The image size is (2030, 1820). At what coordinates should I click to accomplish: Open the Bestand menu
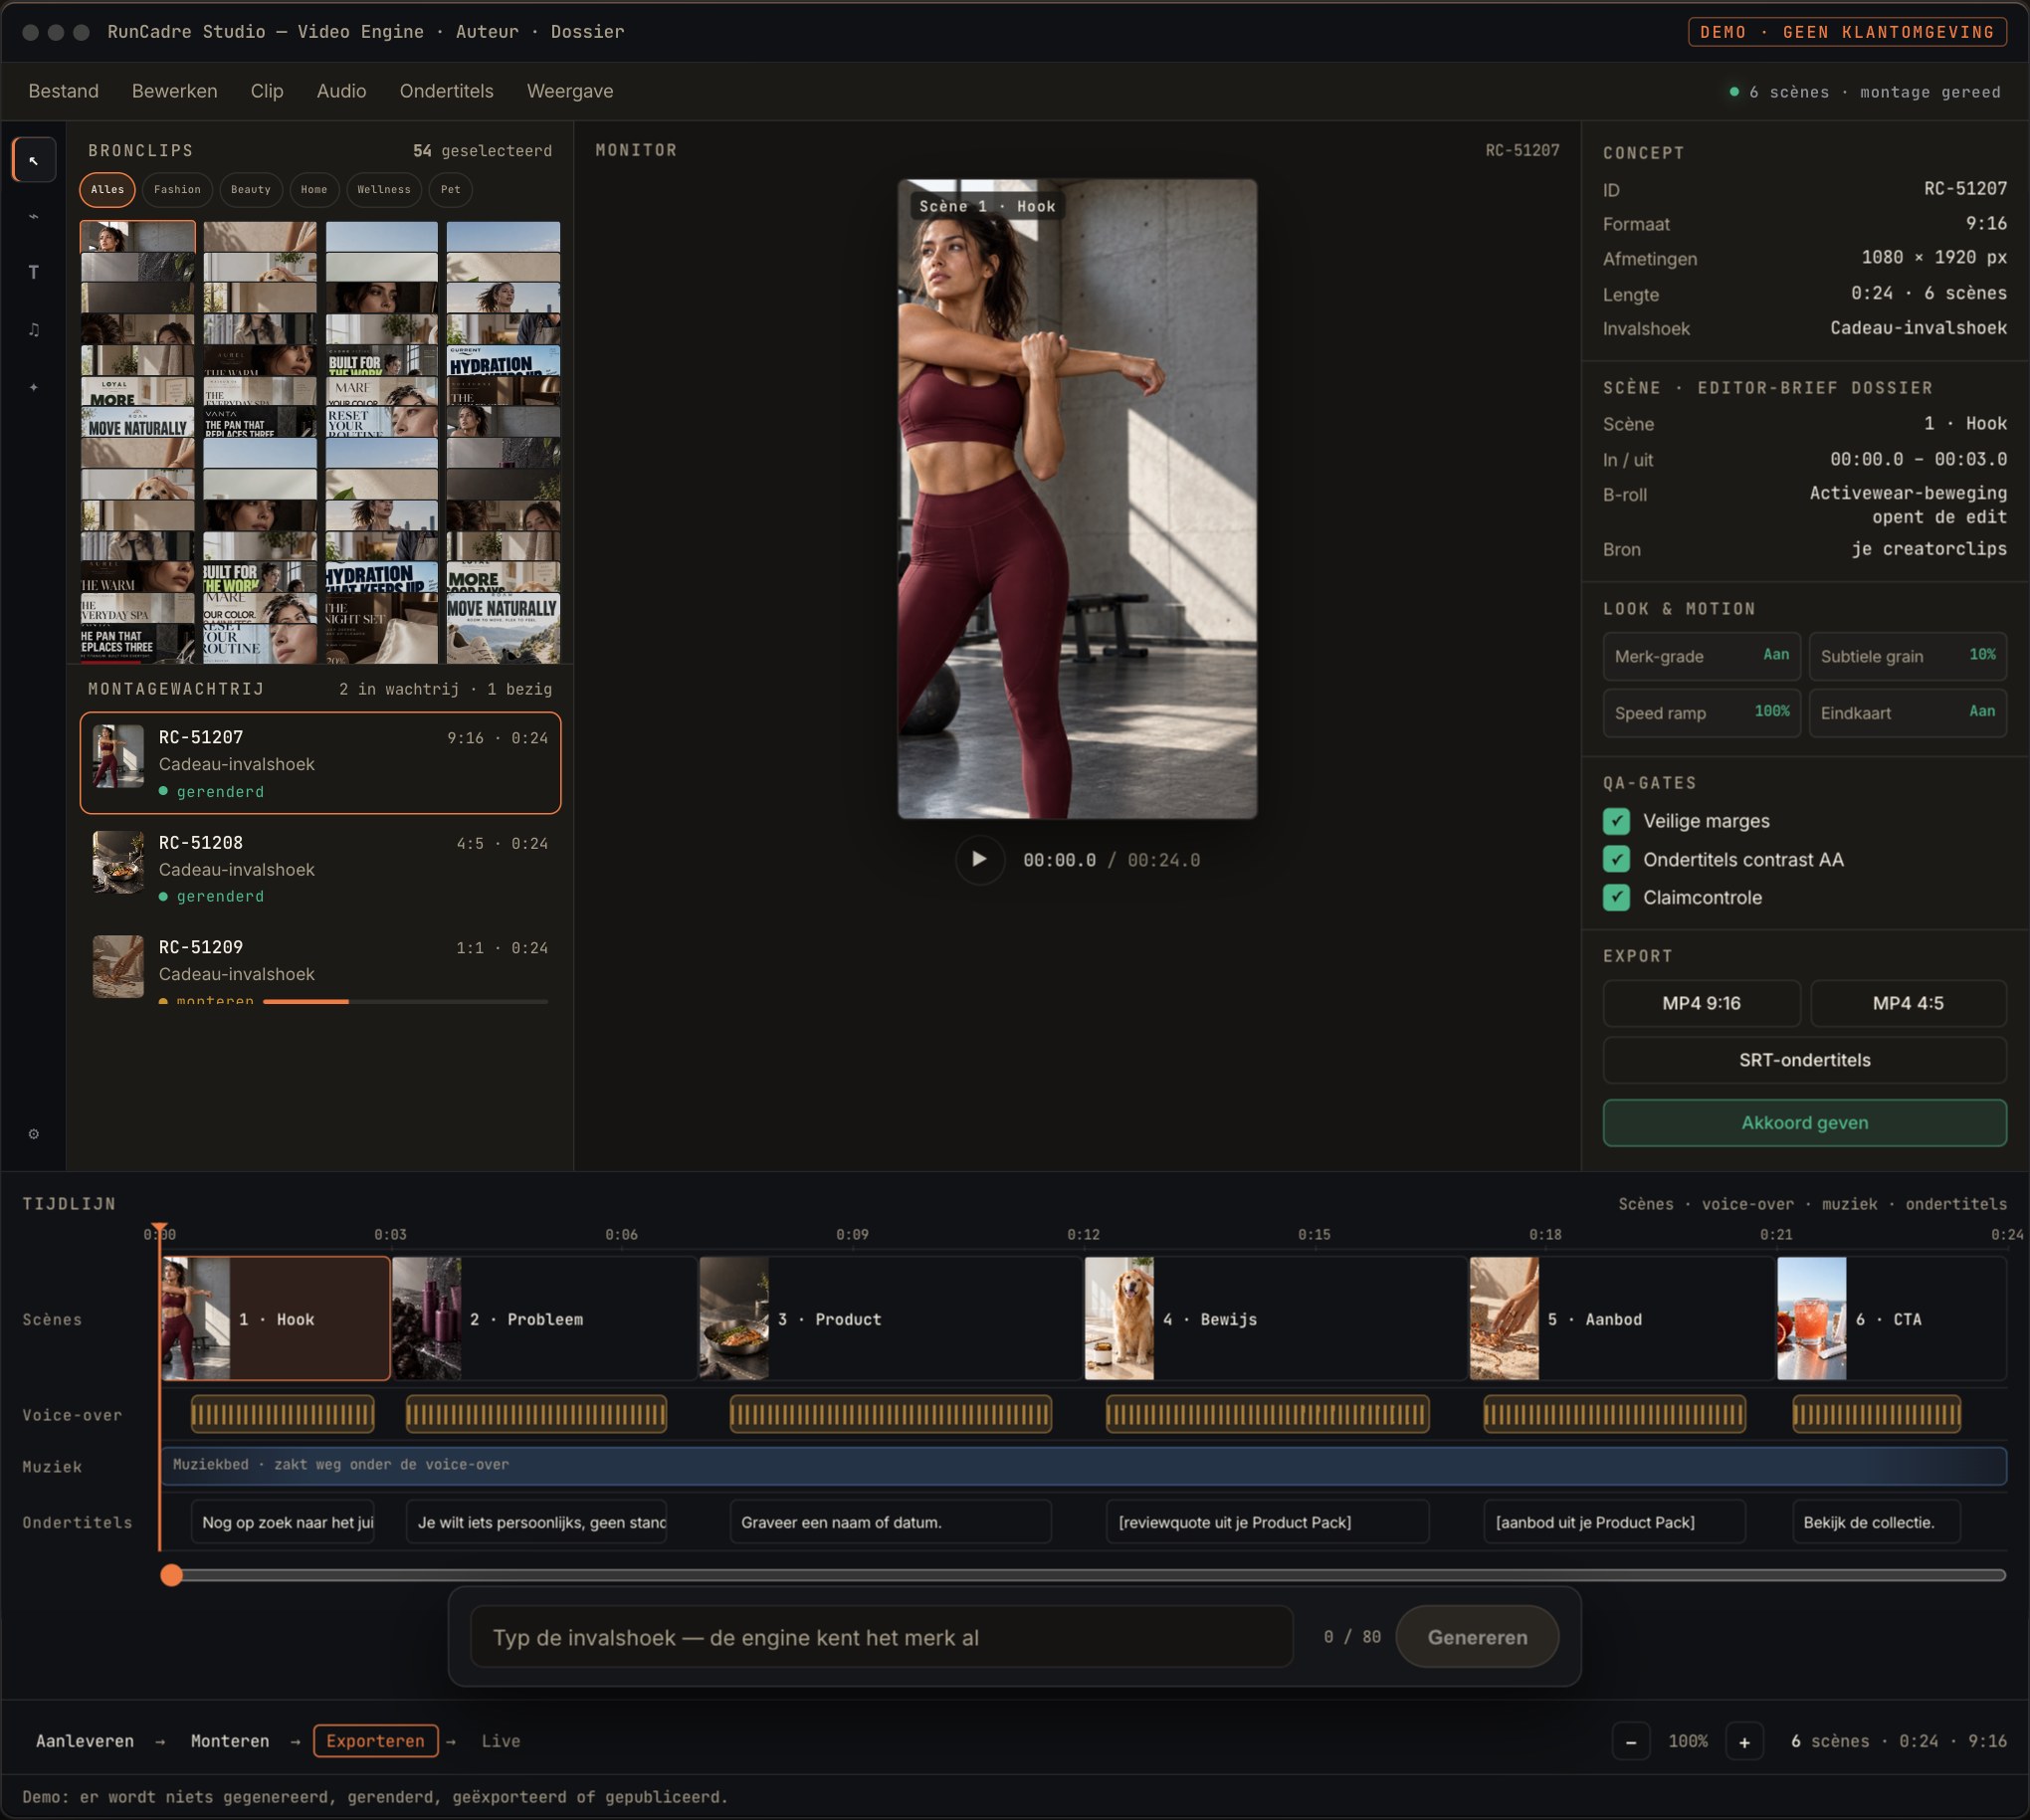click(x=63, y=91)
